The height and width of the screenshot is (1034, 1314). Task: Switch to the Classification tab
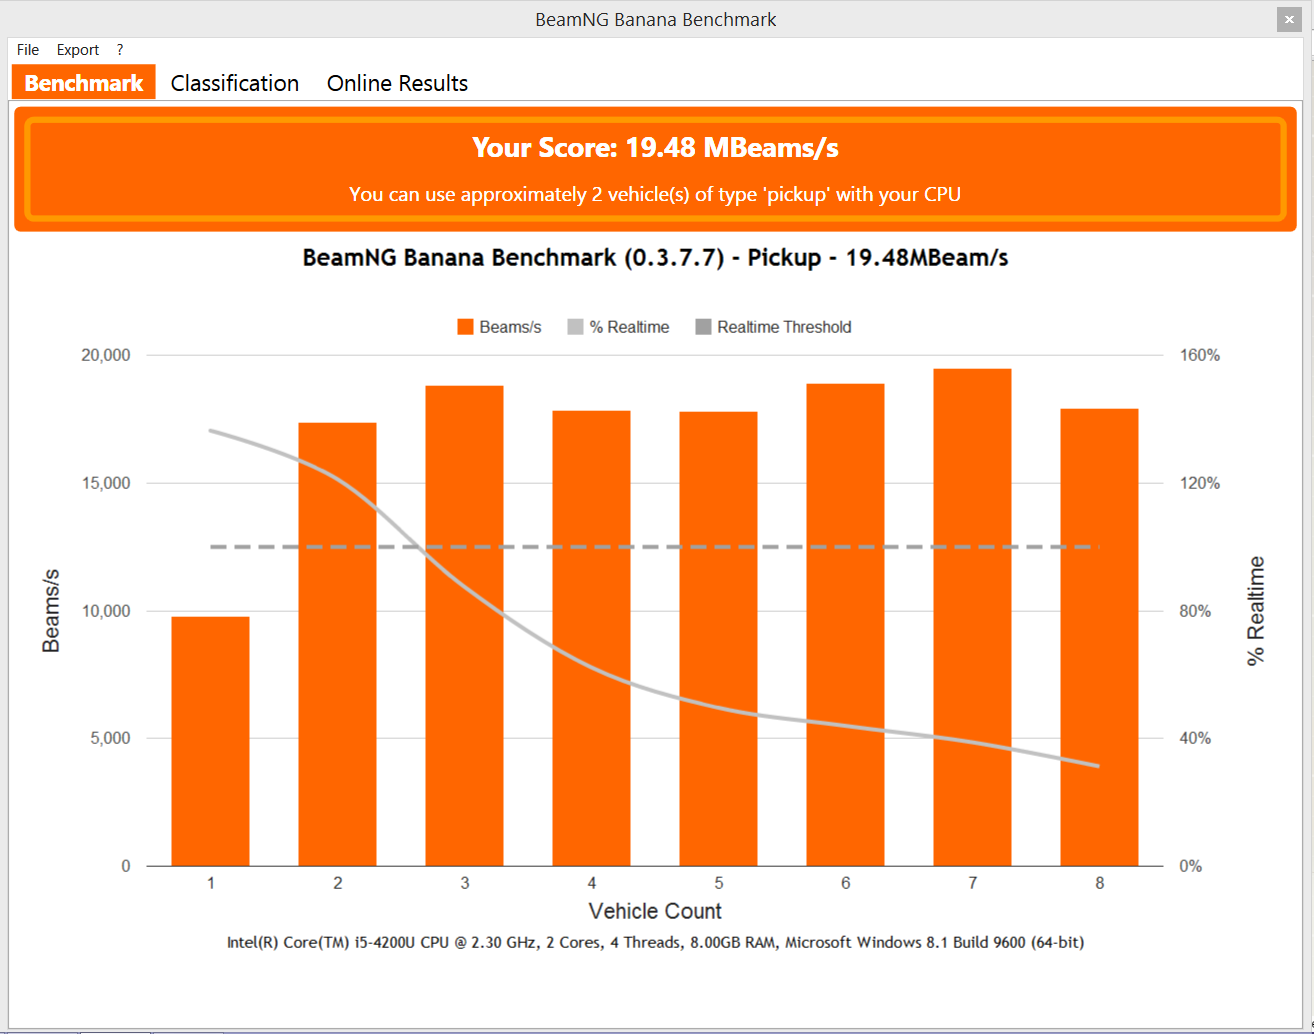click(235, 83)
